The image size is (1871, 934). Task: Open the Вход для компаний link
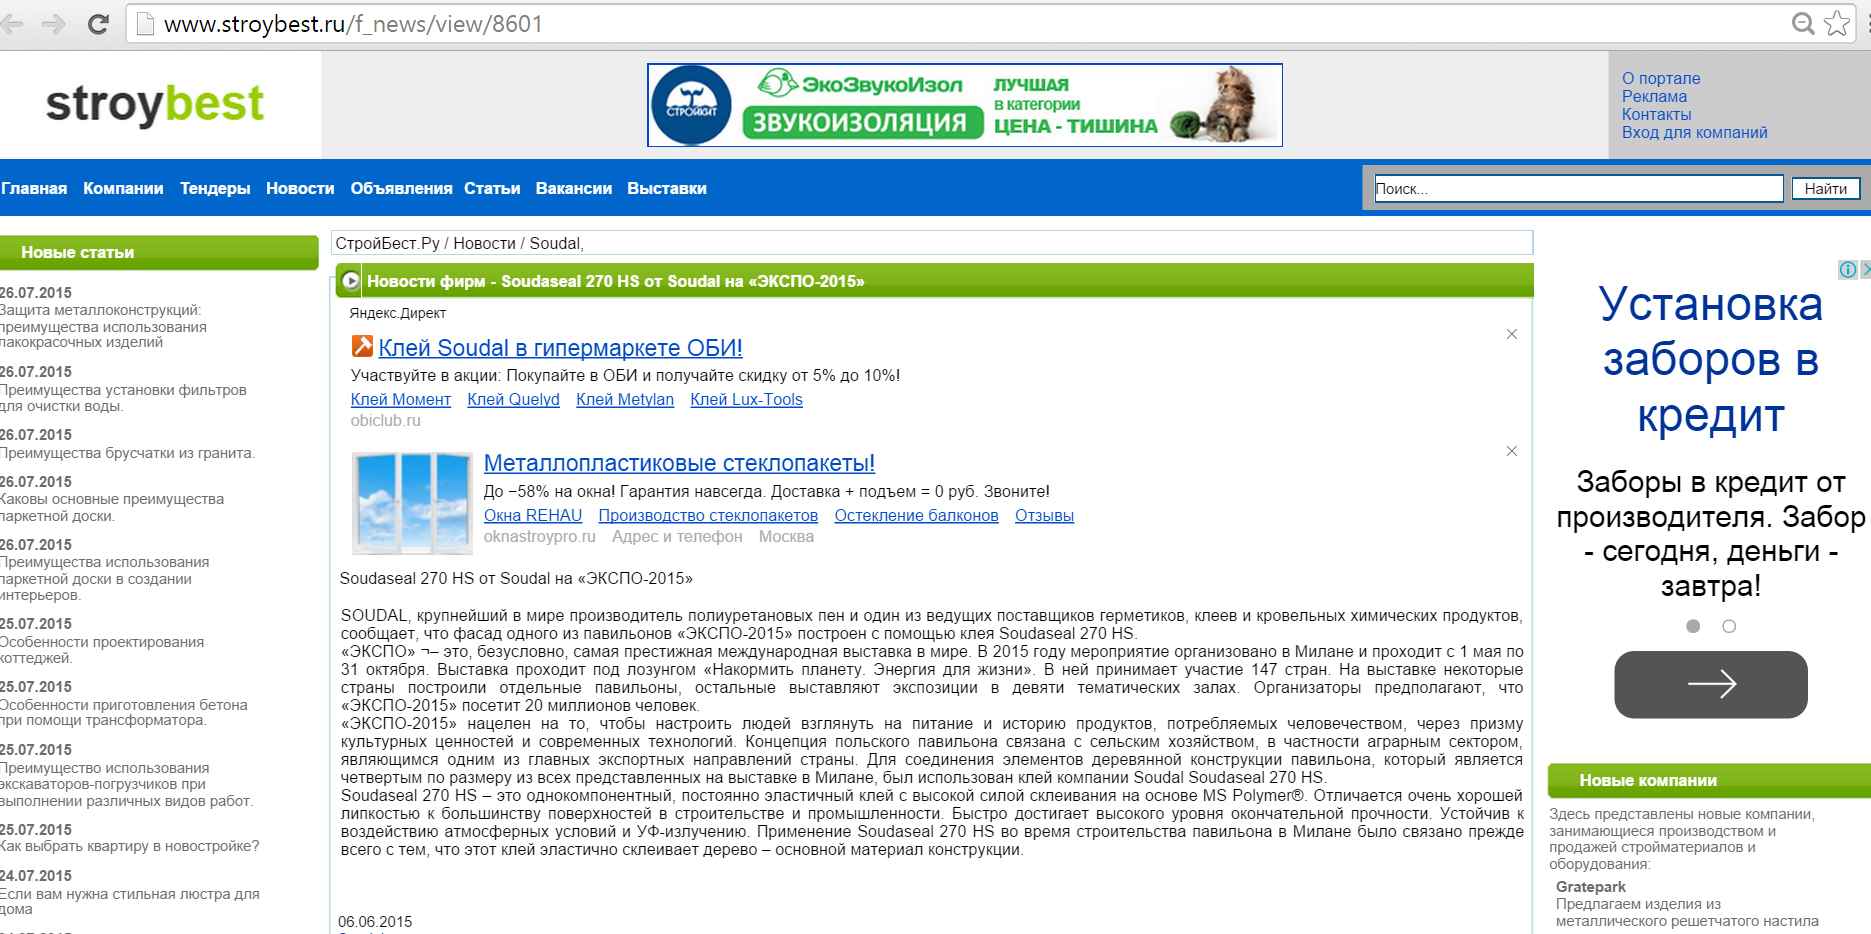point(1695,132)
